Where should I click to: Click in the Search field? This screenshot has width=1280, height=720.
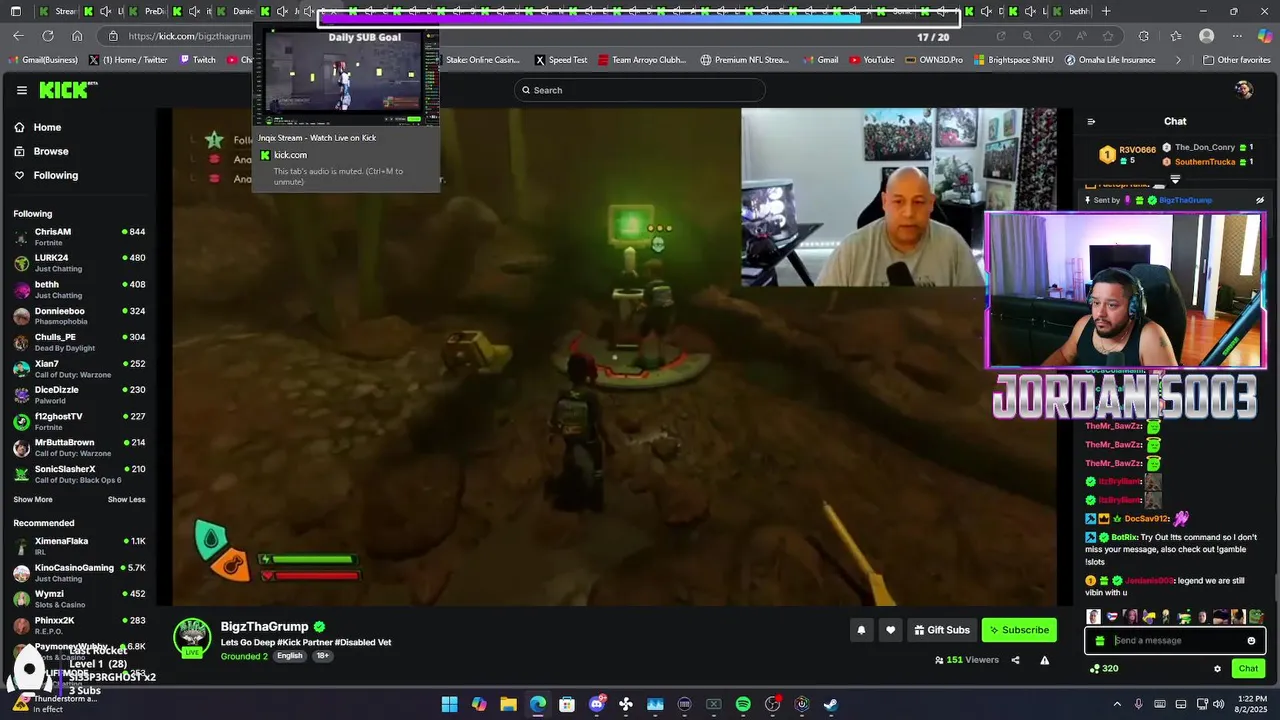[640, 90]
